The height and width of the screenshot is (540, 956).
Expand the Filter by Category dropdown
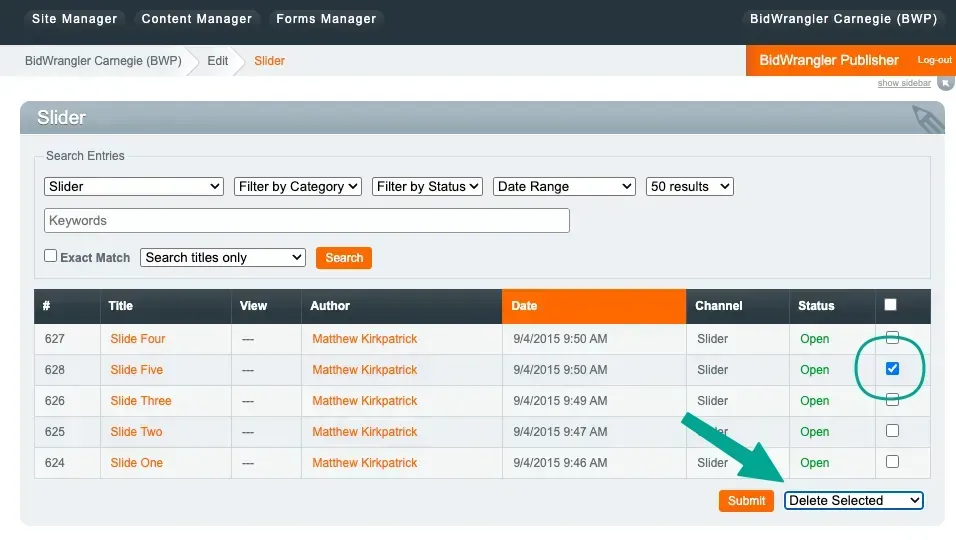point(298,187)
